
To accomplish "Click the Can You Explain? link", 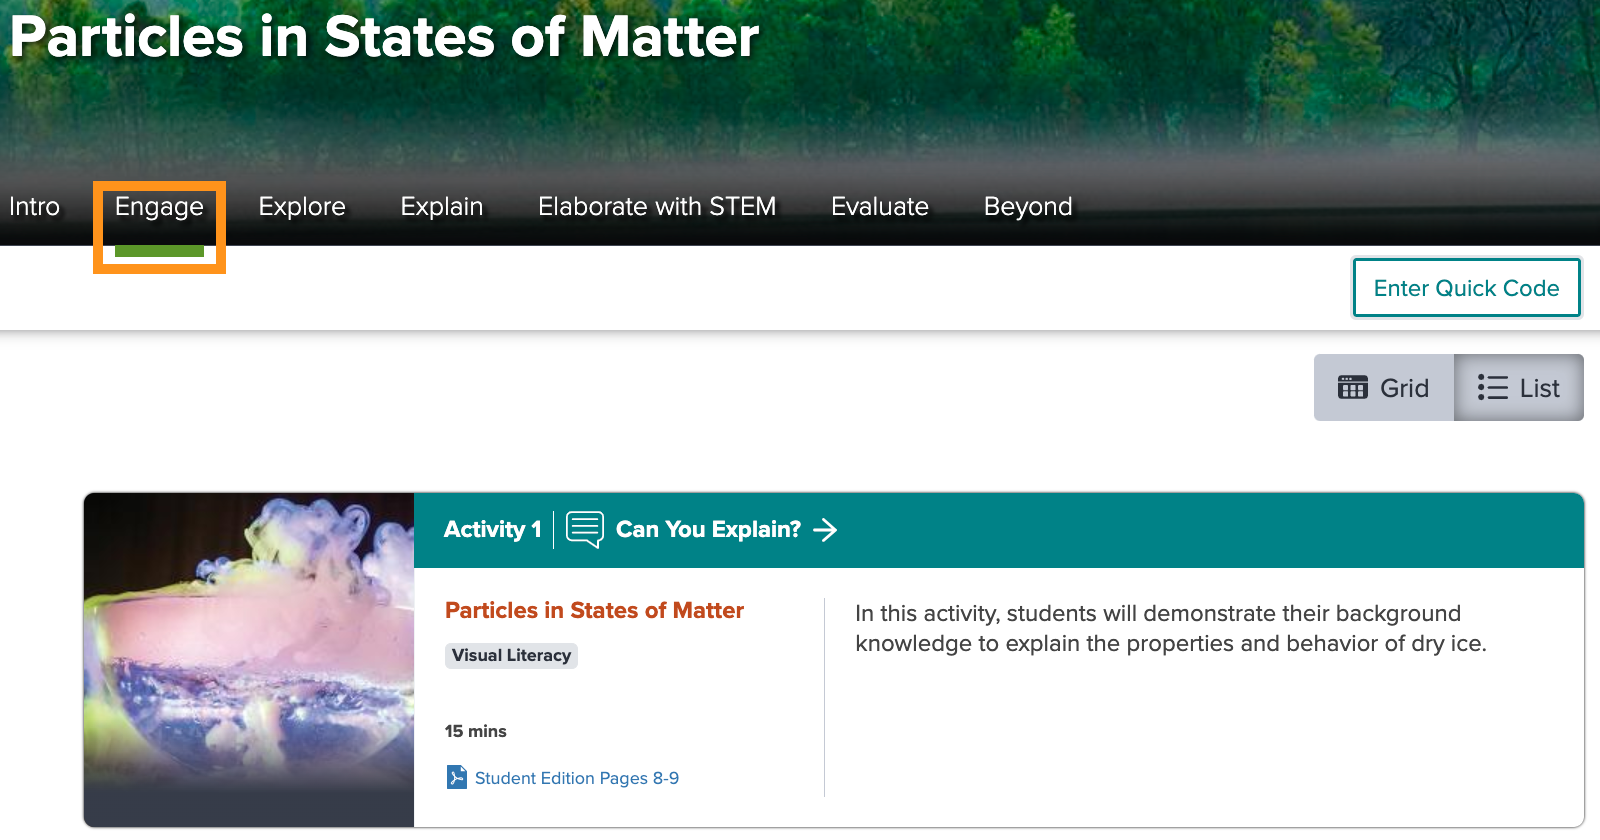I will 708,530.
